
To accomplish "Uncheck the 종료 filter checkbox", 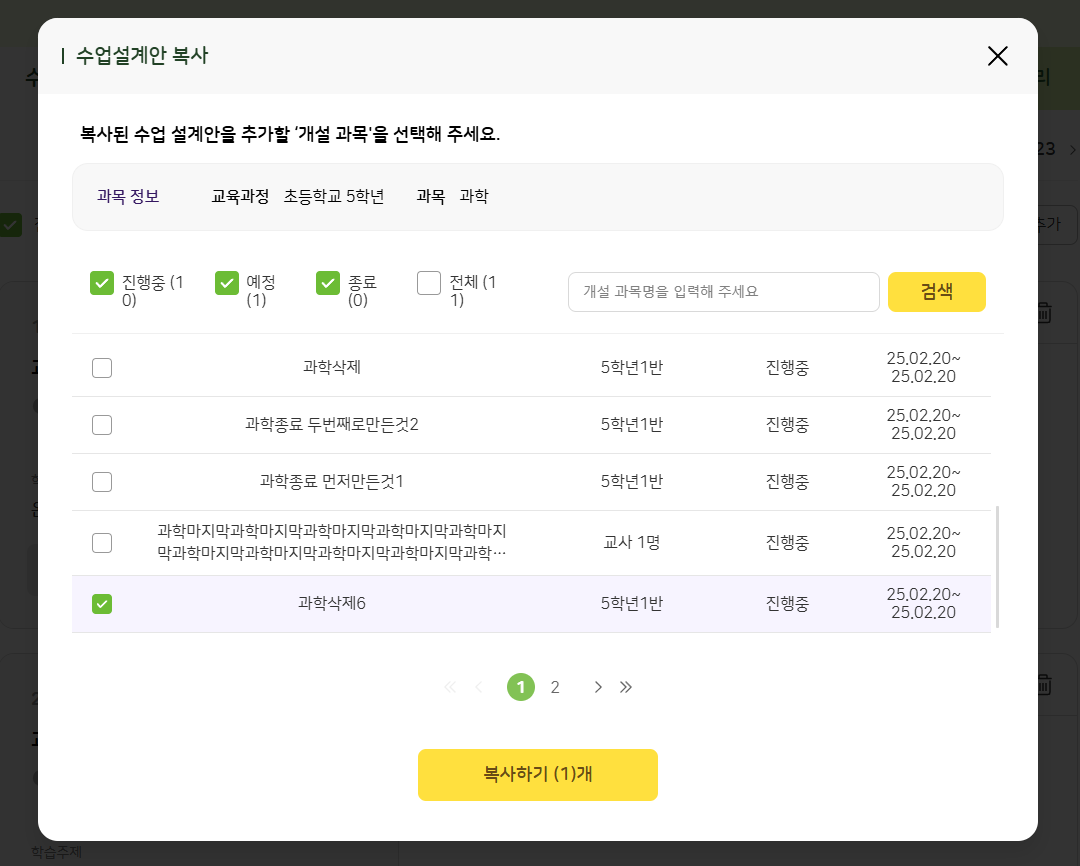I will point(328,283).
